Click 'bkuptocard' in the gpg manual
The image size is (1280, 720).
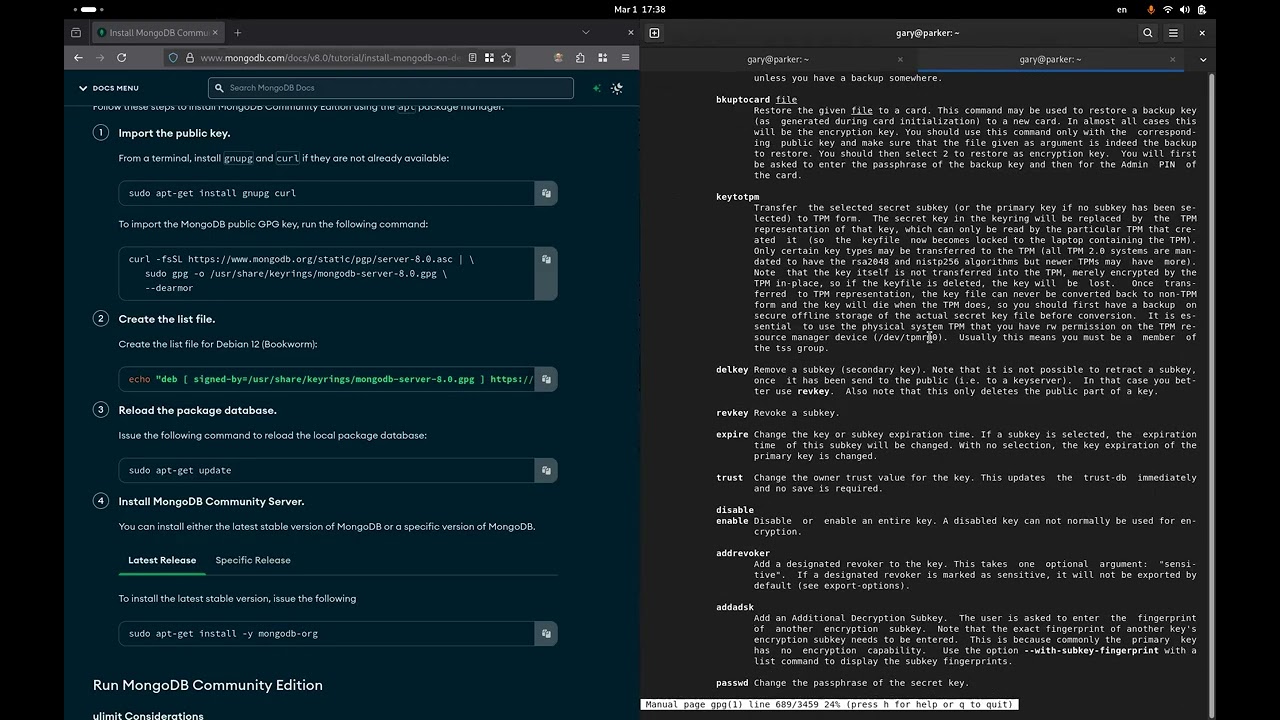(x=743, y=100)
